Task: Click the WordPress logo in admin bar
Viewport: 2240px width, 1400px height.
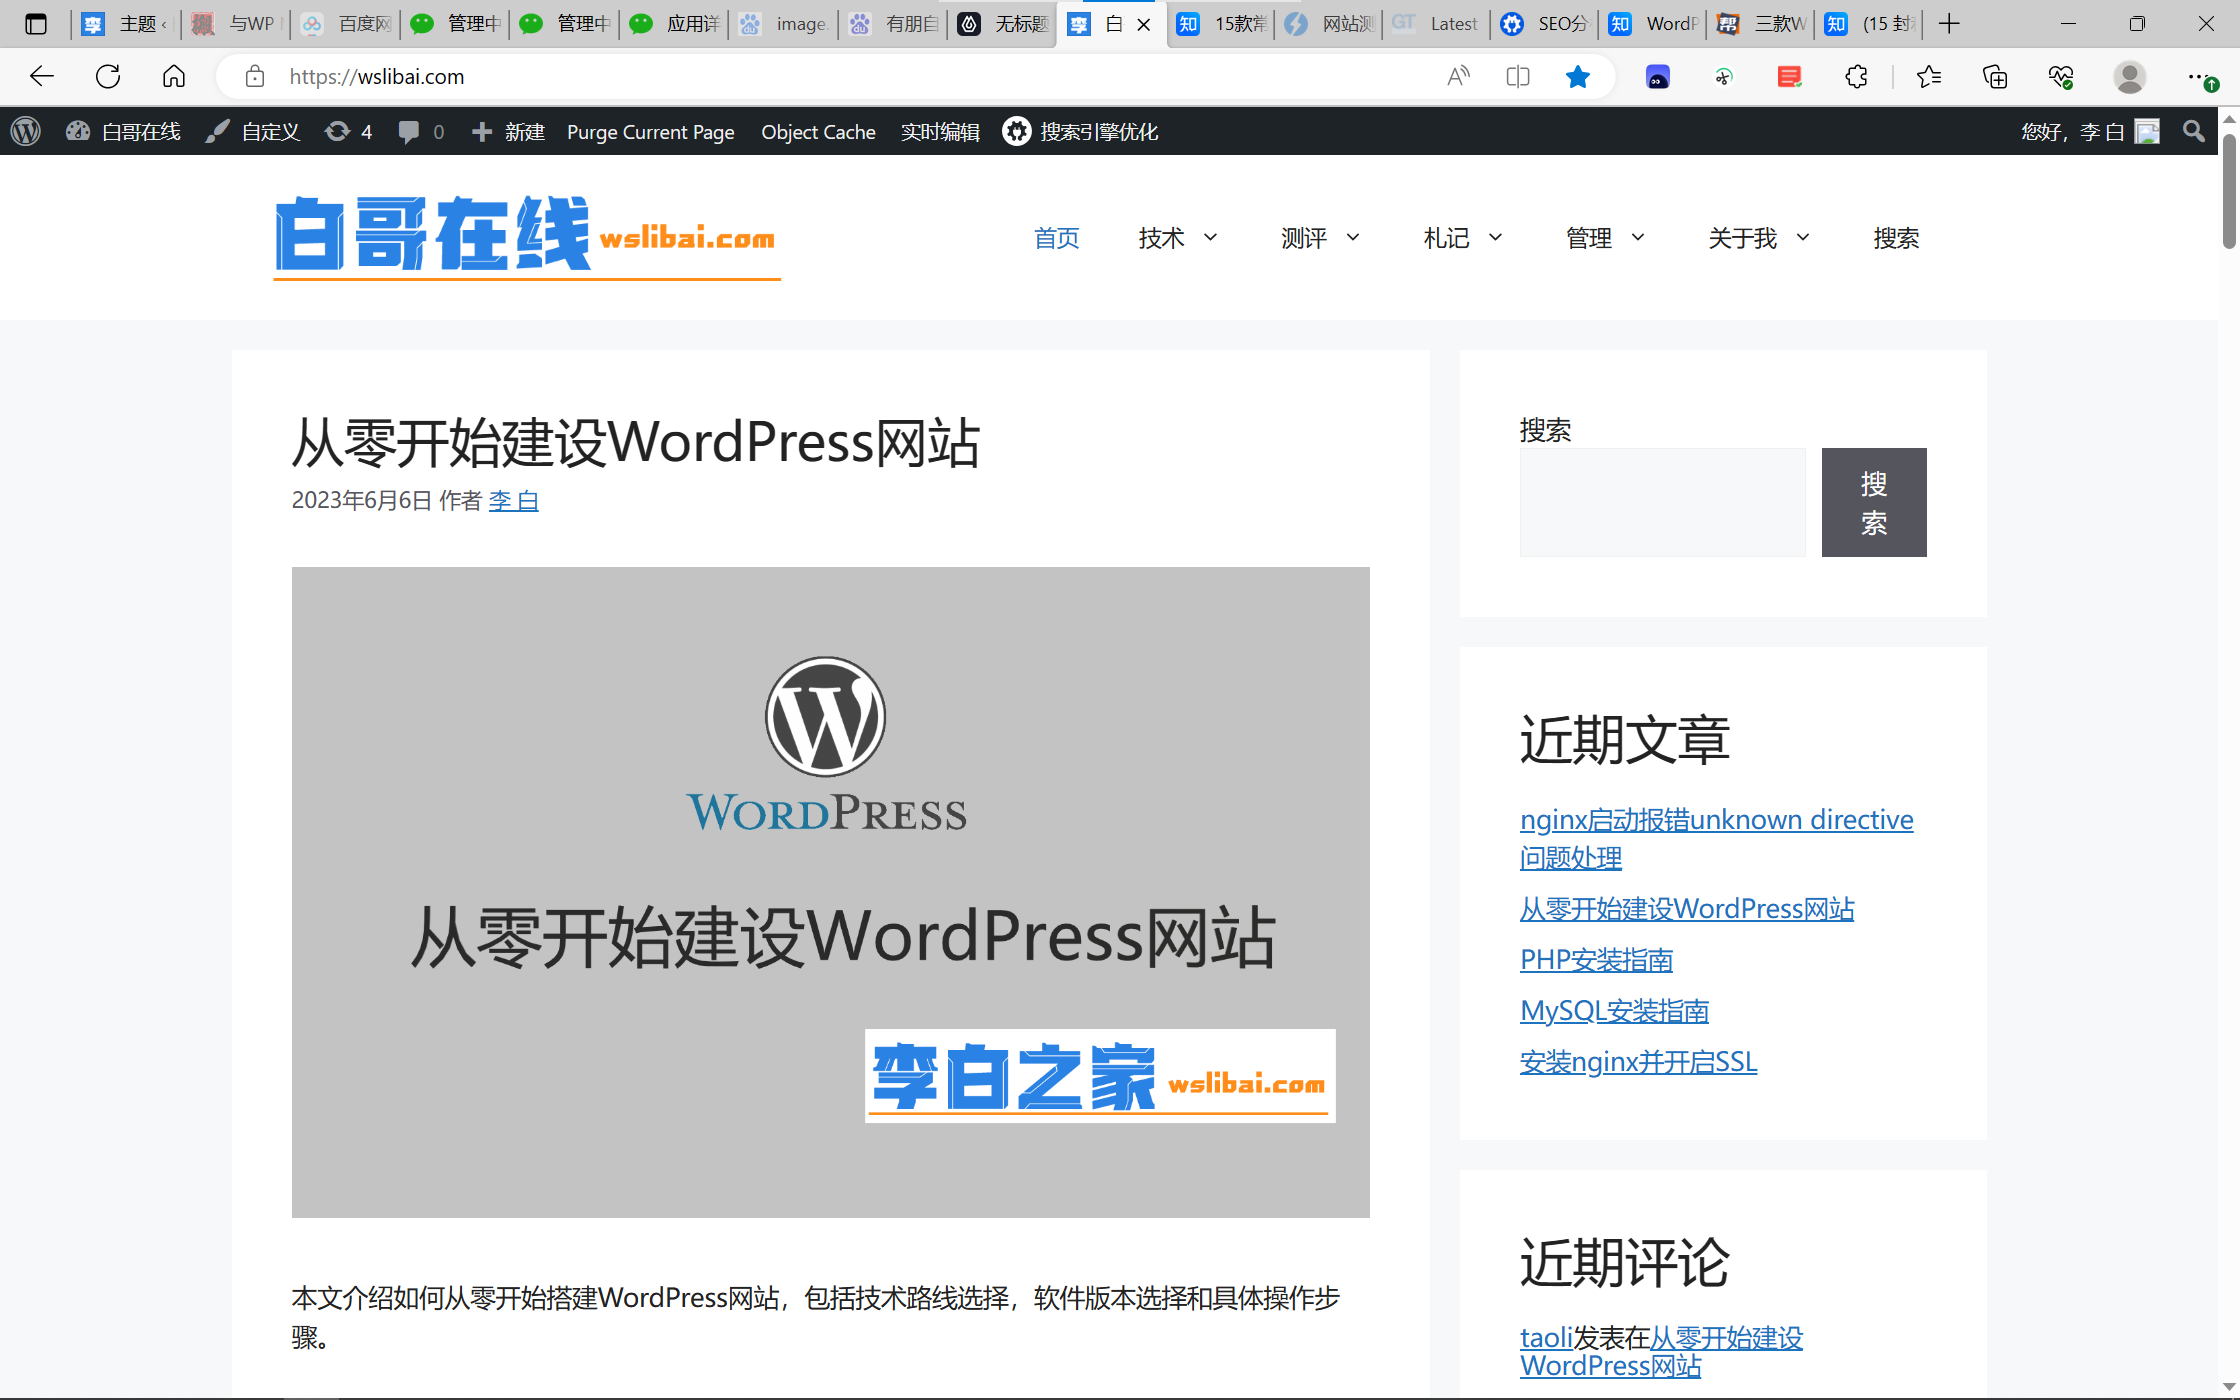Action: [26, 132]
